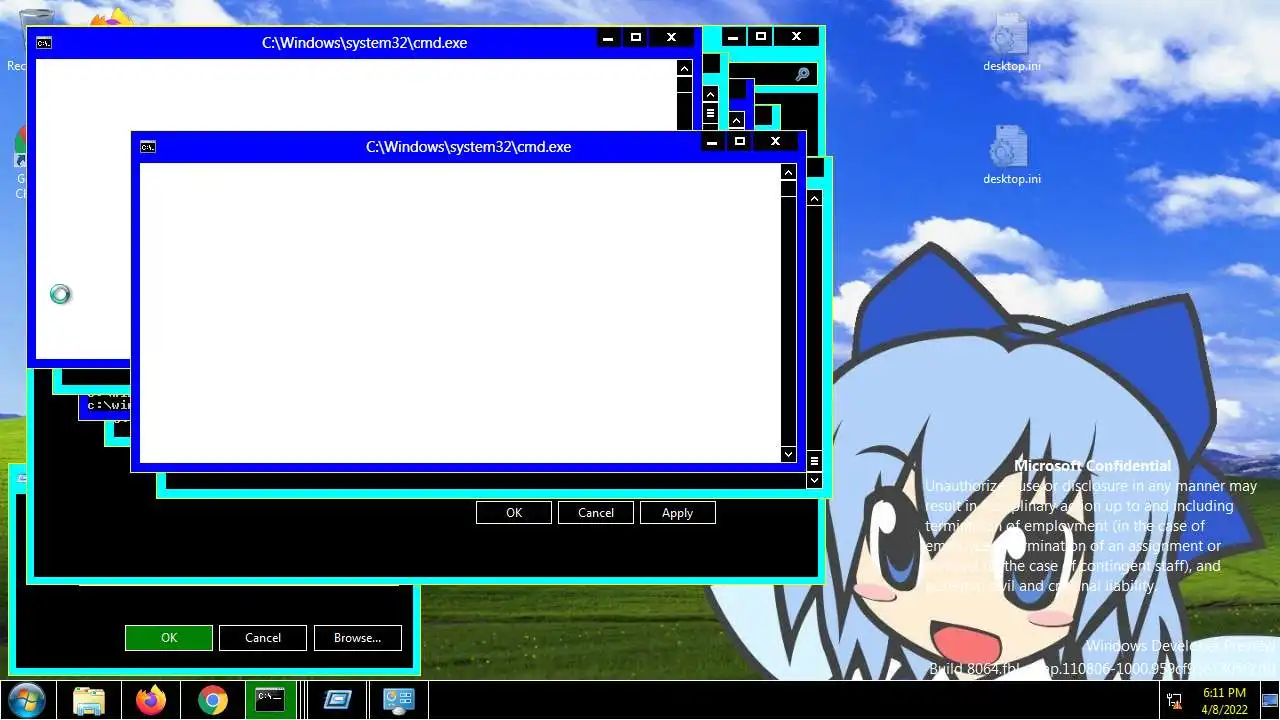The image size is (1280, 720).
Task: Open File Explorer from the taskbar
Action: coord(89,700)
